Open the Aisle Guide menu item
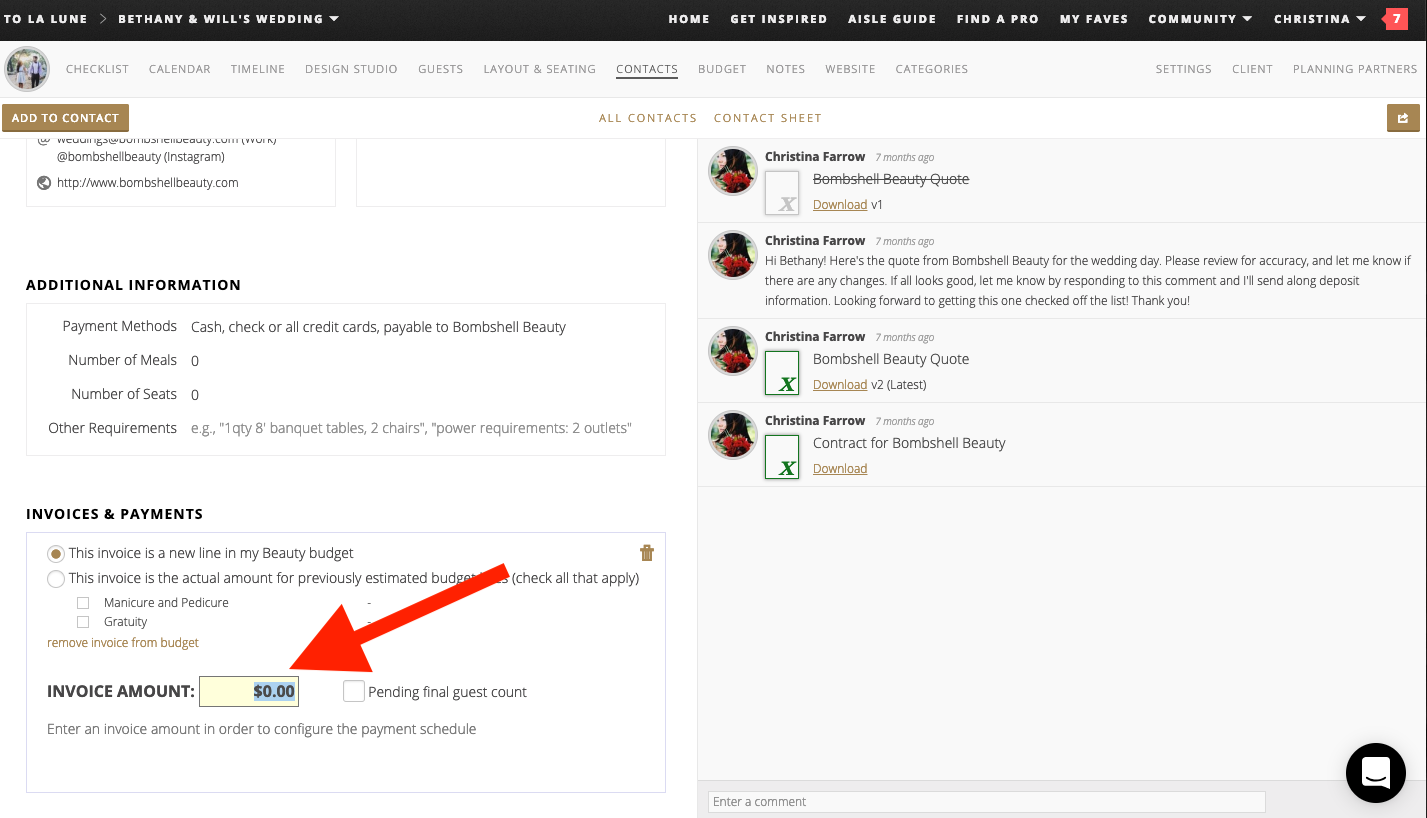Image resolution: width=1427 pixels, height=818 pixels. coord(892,19)
